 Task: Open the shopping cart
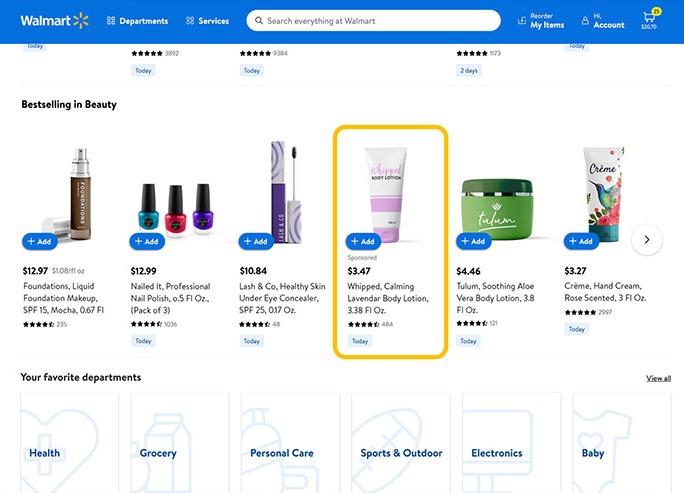tap(649, 20)
